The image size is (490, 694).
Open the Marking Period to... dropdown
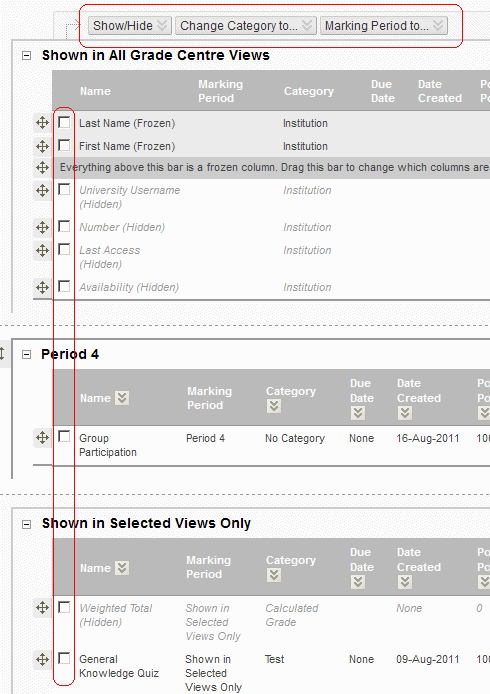(x=384, y=26)
